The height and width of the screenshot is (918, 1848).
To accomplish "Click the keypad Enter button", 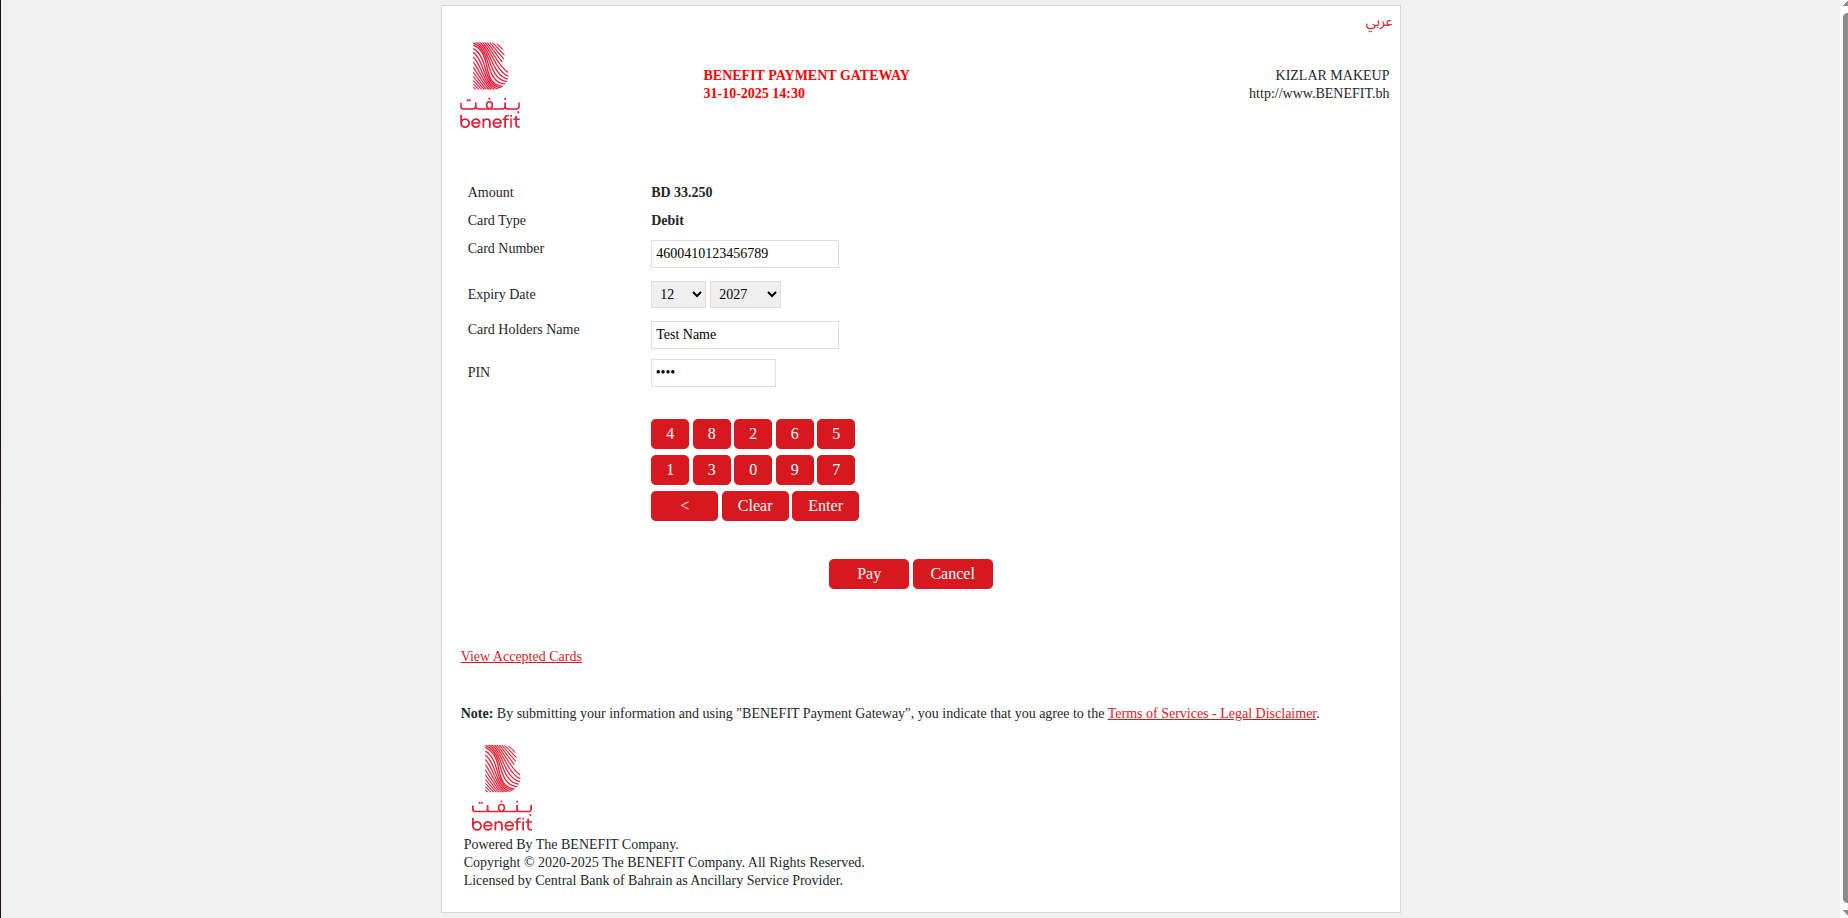I will pyautogui.click(x=825, y=506).
